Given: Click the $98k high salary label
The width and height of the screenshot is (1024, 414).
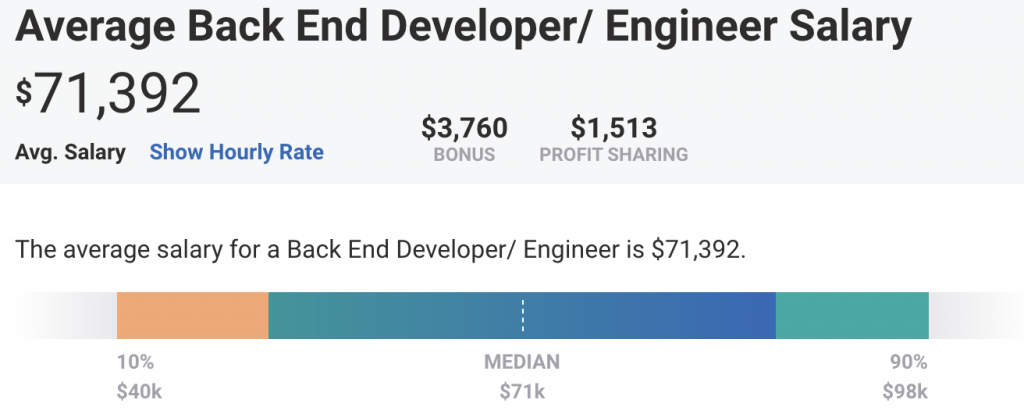Looking at the screenshot, I should pos(905,392).
